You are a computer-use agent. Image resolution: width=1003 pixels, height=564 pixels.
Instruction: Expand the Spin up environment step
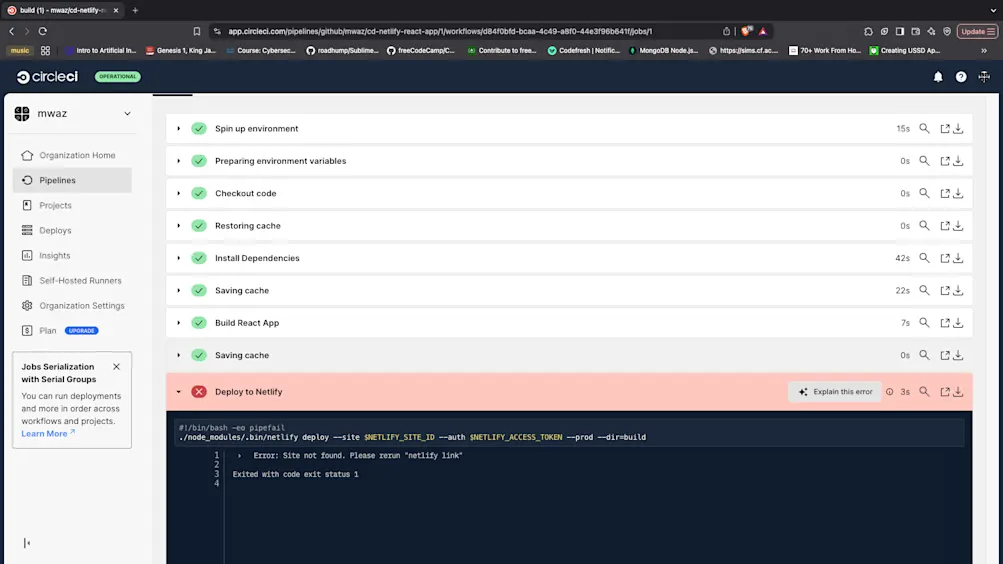pyautogui.click(x=178, y=129)
